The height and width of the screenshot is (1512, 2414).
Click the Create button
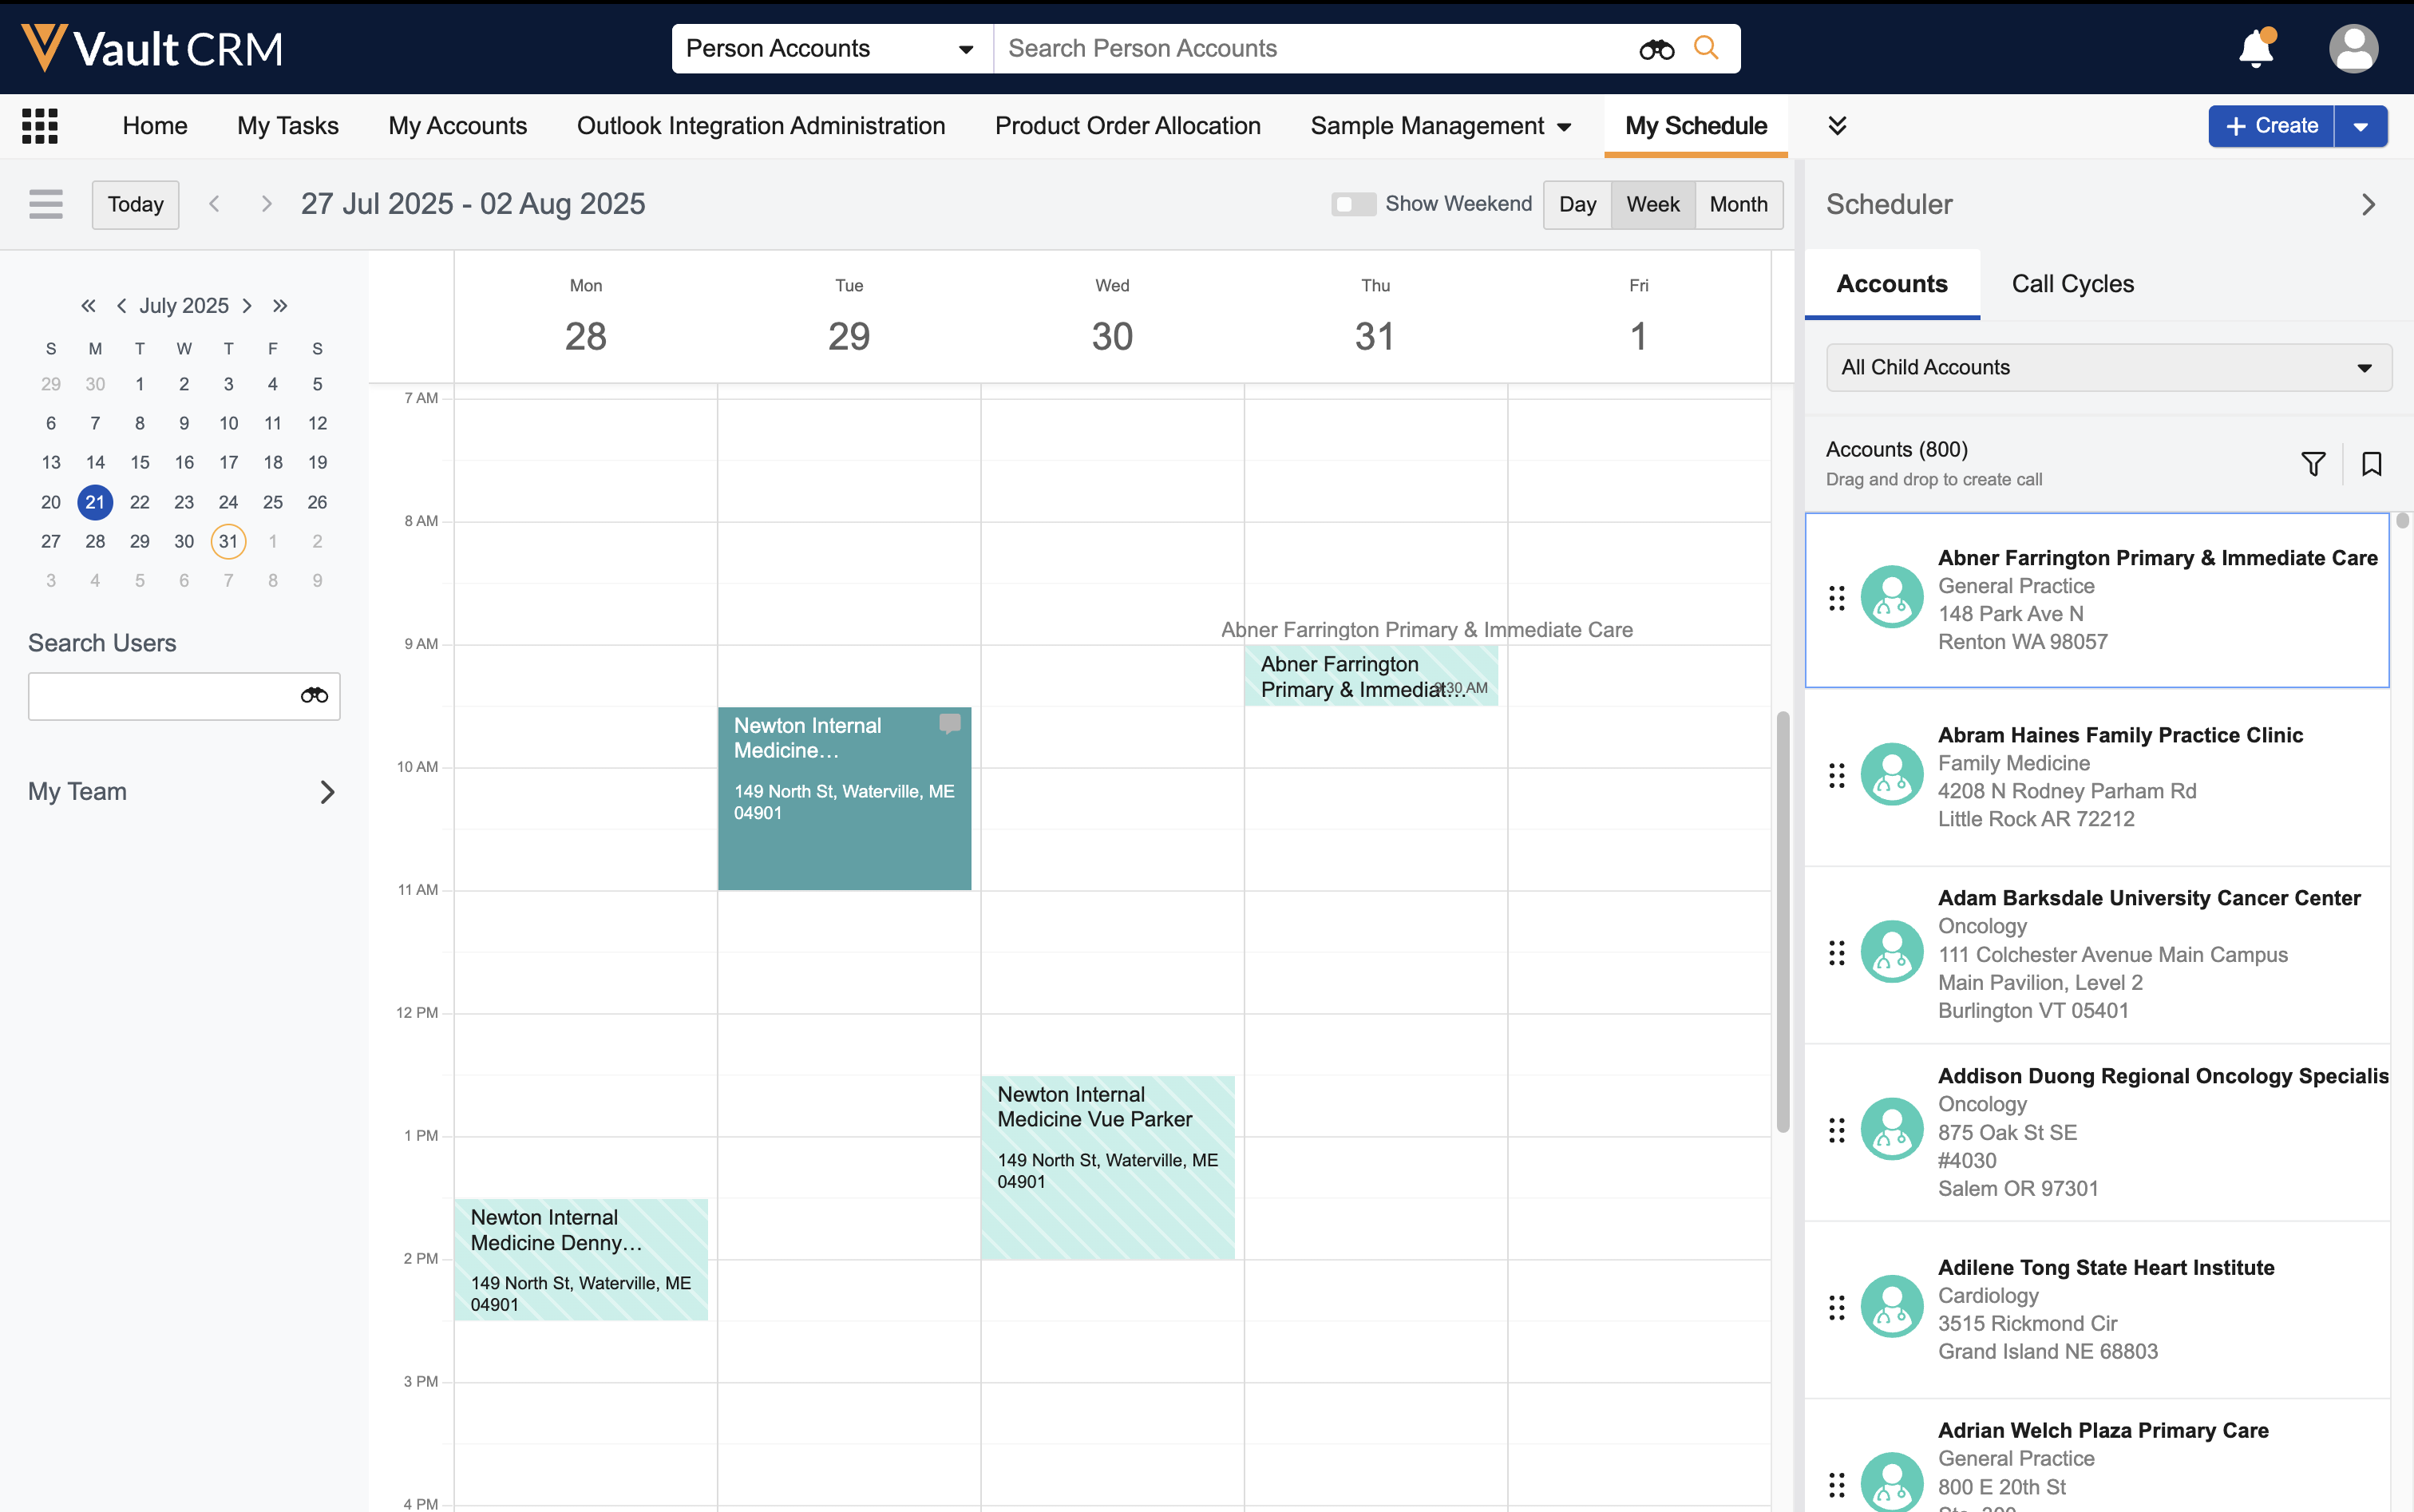click(x=2271, y=126)
